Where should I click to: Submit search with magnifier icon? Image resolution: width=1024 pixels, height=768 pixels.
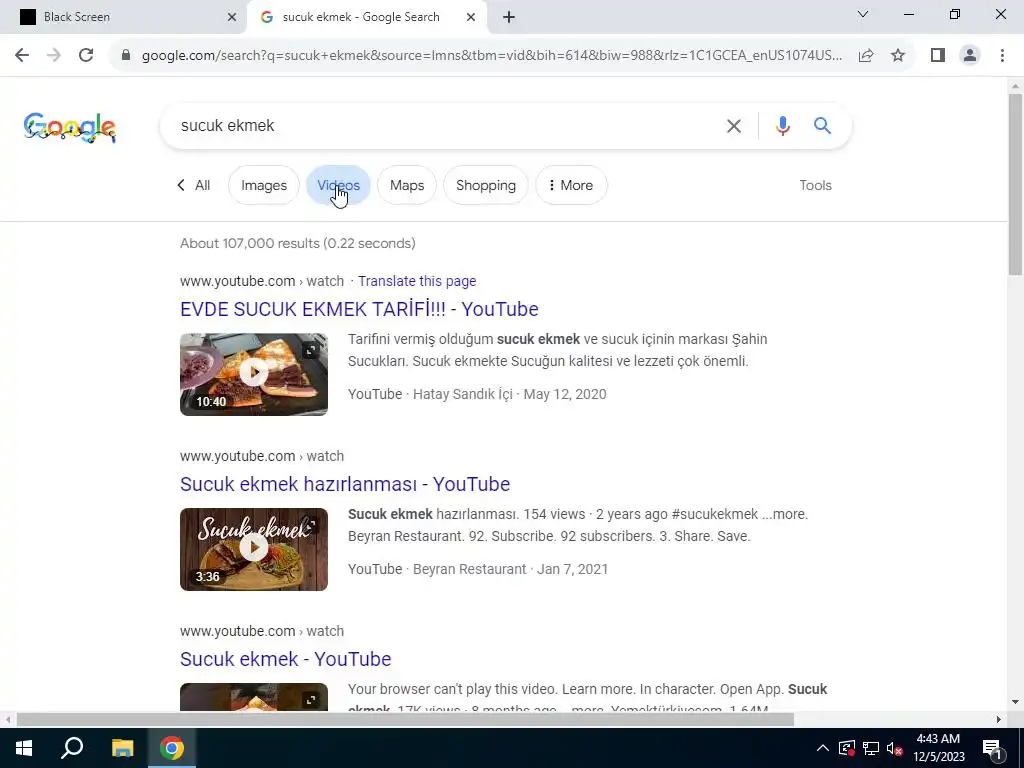click(x=822, y=125)
